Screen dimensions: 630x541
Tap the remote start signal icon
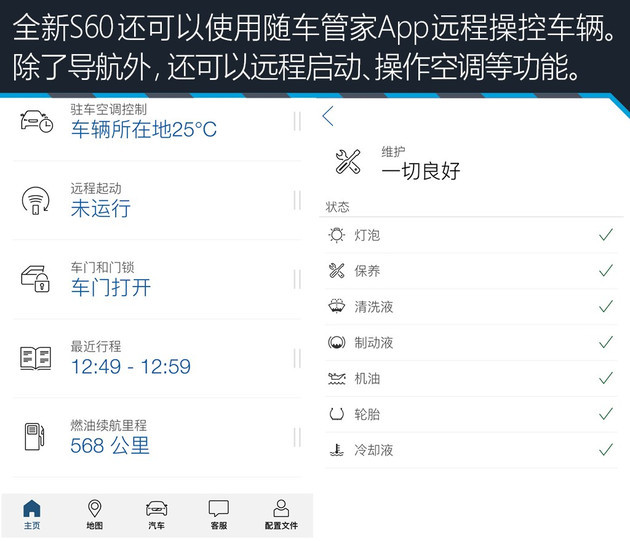point(36,200)
